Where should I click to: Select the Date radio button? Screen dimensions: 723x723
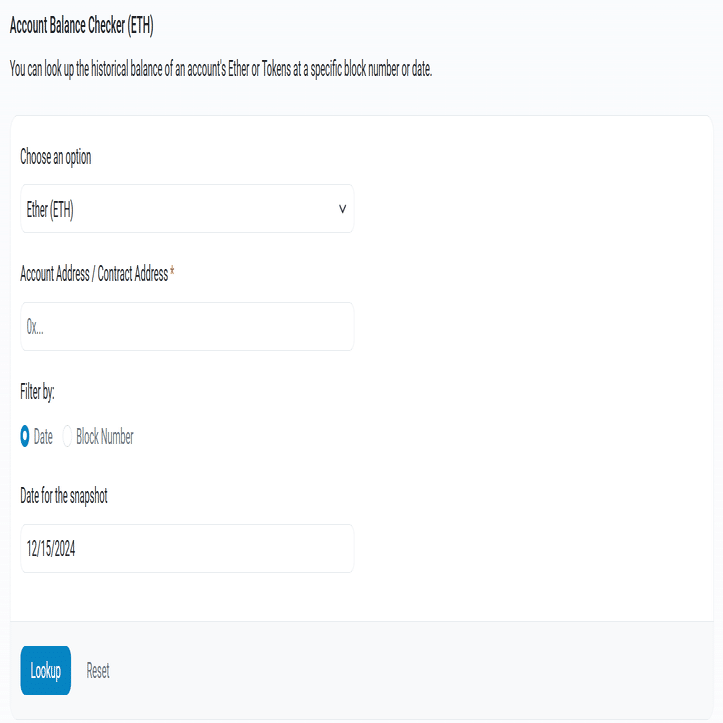tap(25, 437)
